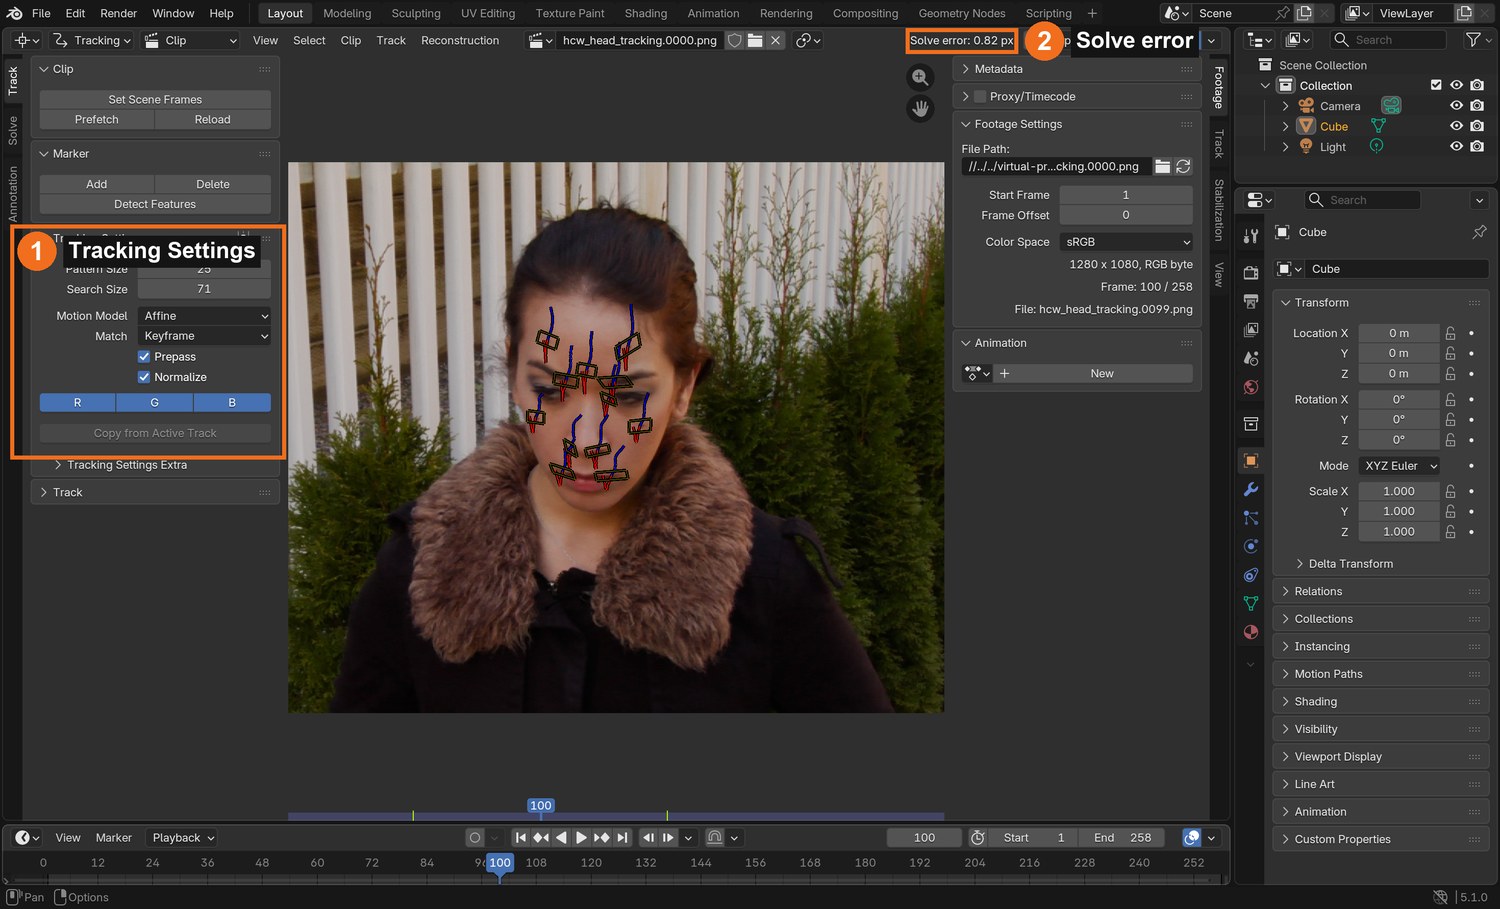The image size is (1500, 909).
Task: Open the Reconstruction menu
Action: tap(460, 40)
